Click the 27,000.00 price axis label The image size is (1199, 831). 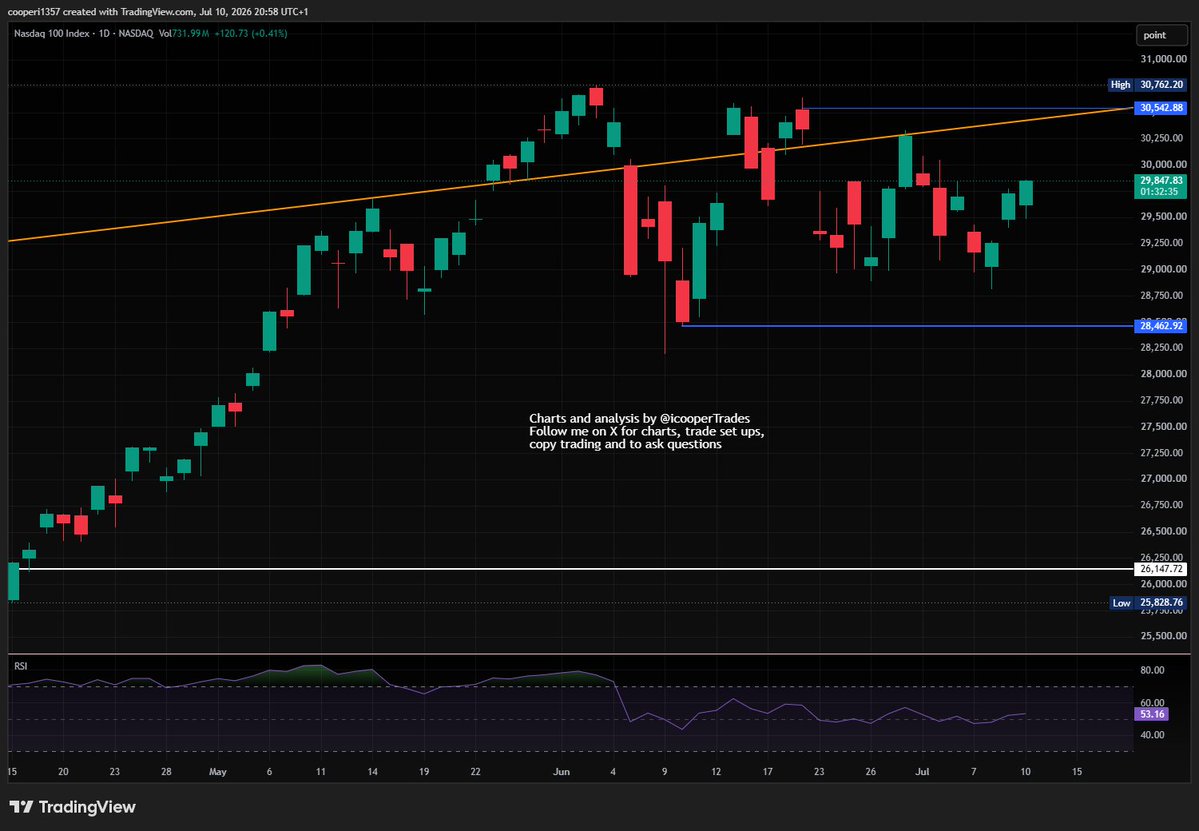pyautogui.click(x=1163, y=479)
